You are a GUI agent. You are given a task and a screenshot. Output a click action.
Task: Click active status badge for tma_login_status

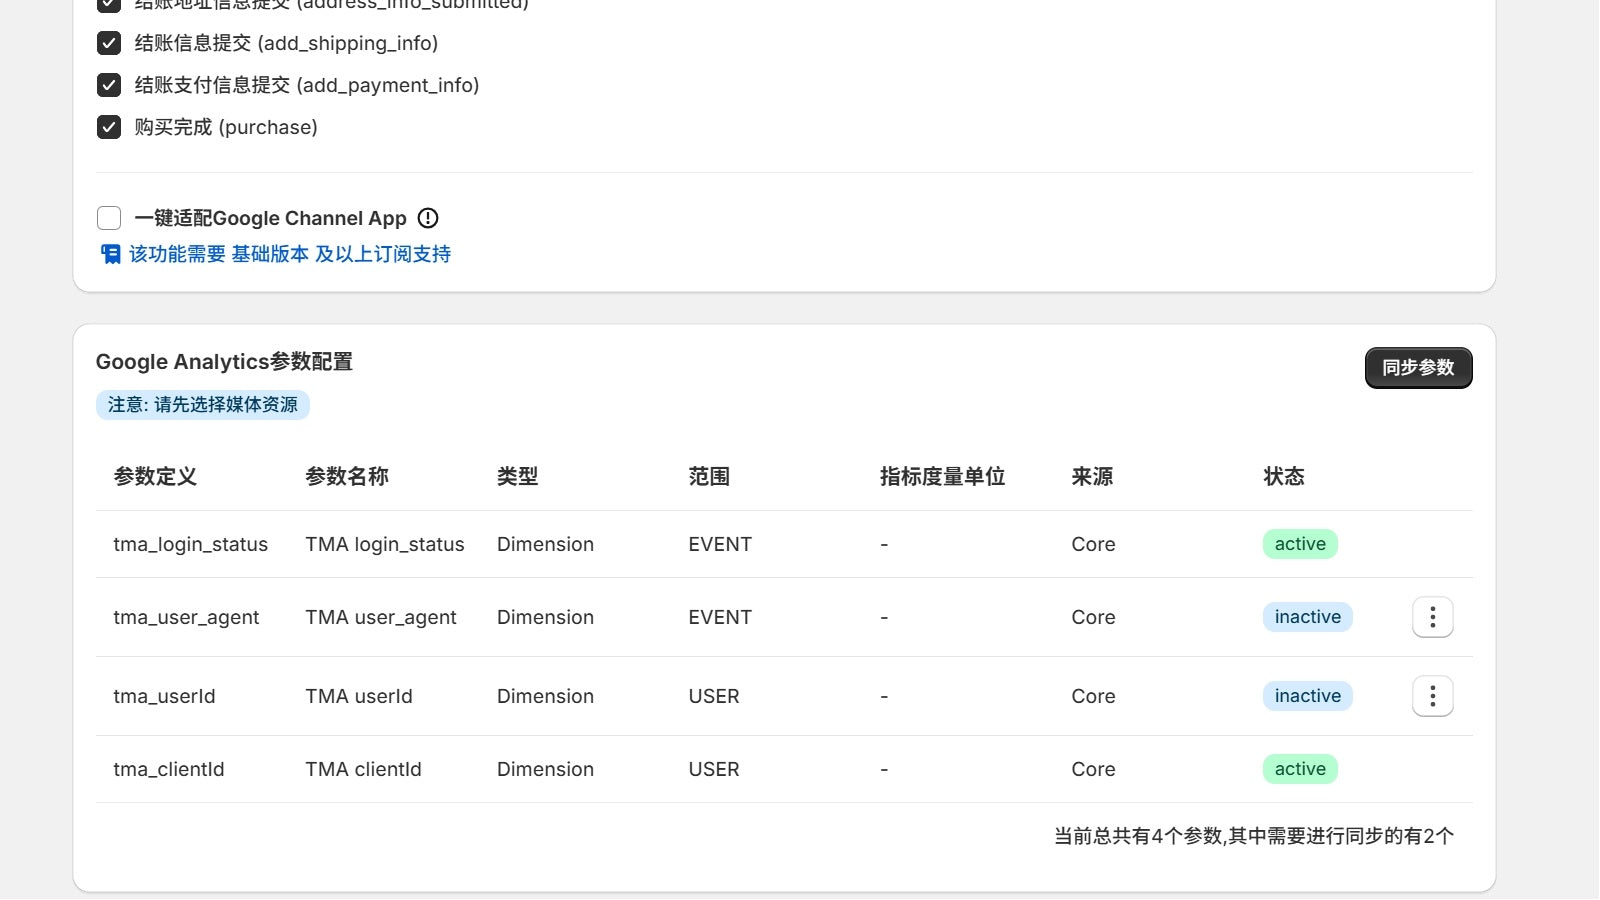point(1300,544)
